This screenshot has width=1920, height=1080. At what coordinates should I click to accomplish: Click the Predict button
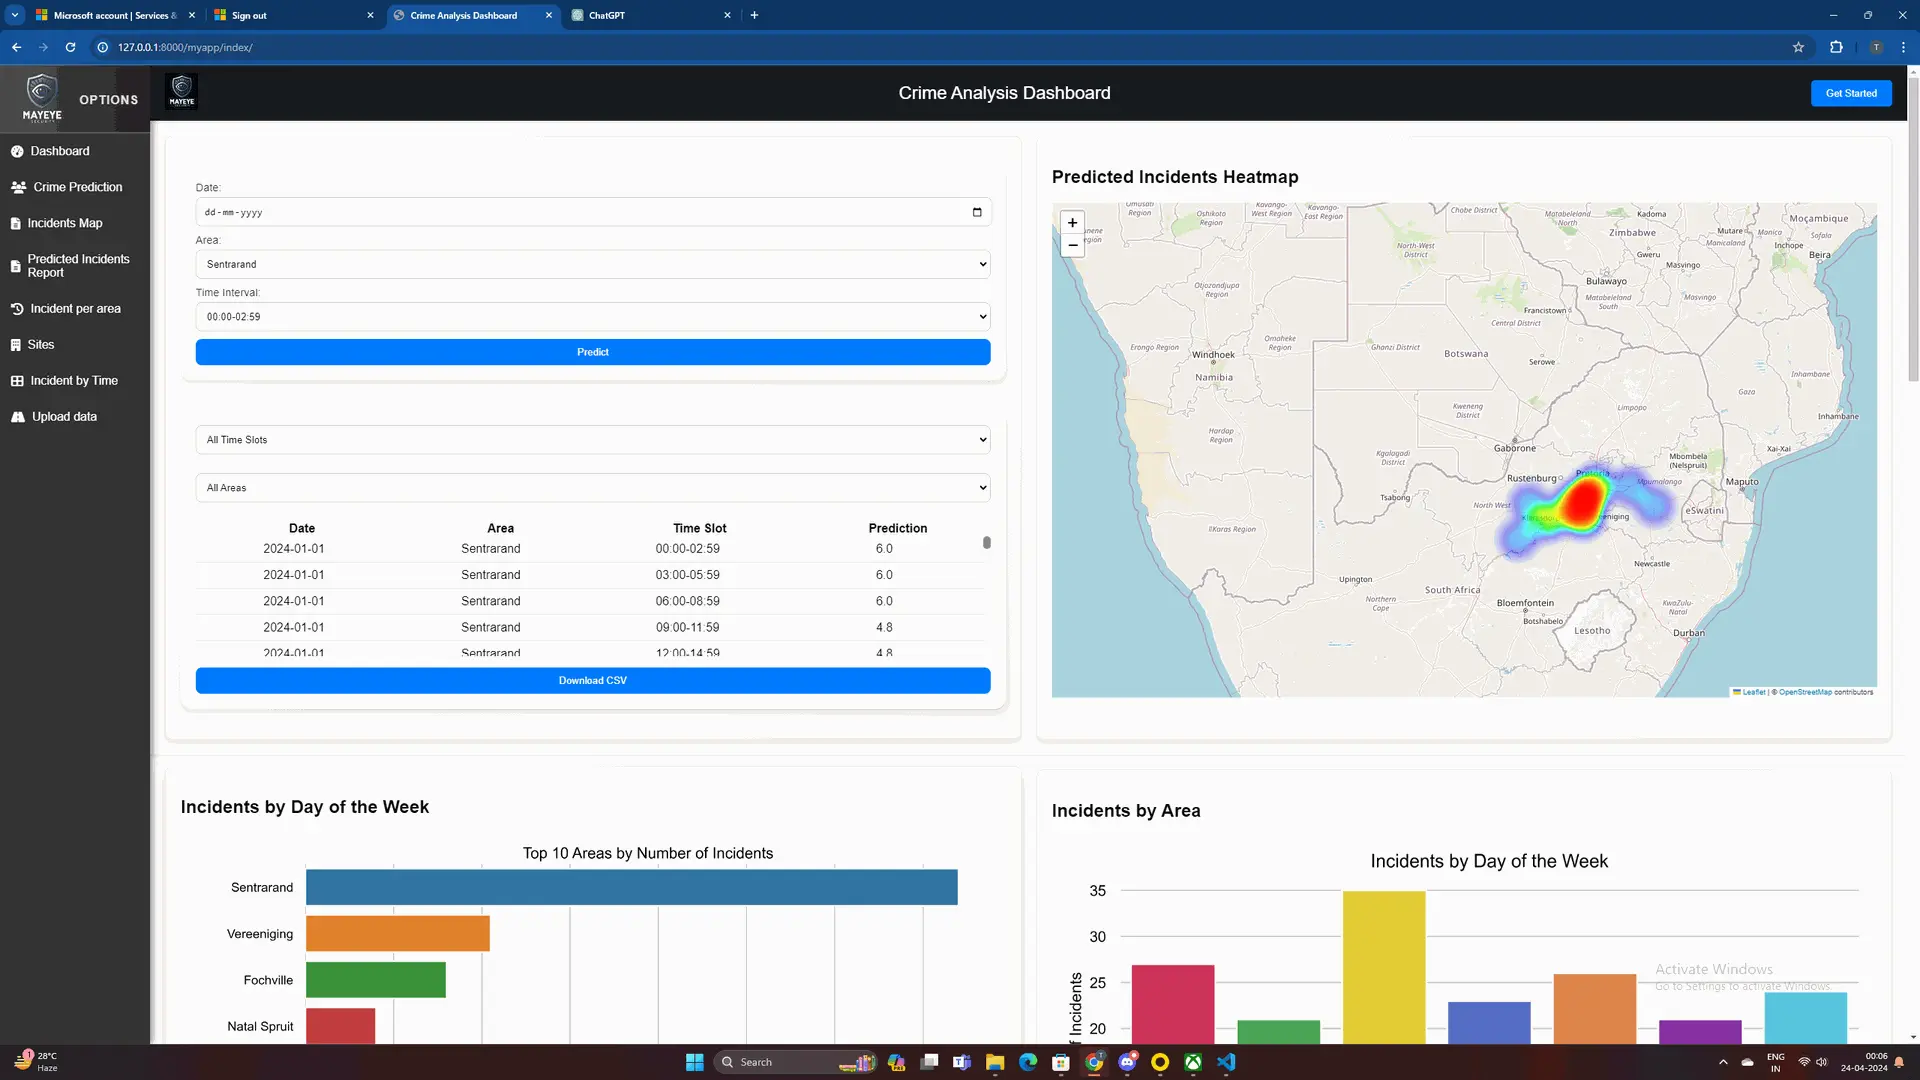click(592, 352)
